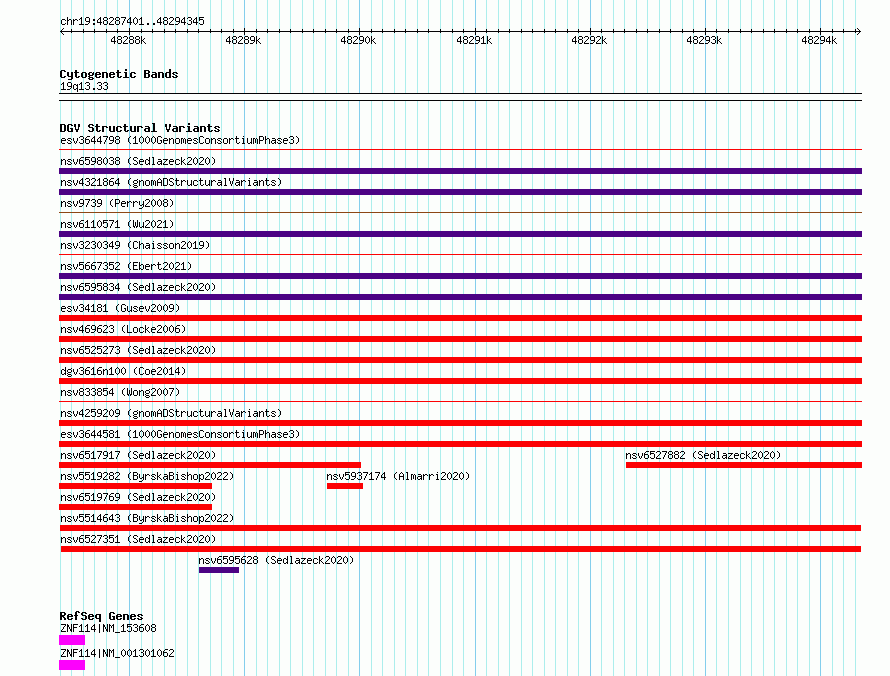890x676 pixels.
Task: Click the nsv6527882 (Sedlazeck2020) label
Action: coord(703,455)
